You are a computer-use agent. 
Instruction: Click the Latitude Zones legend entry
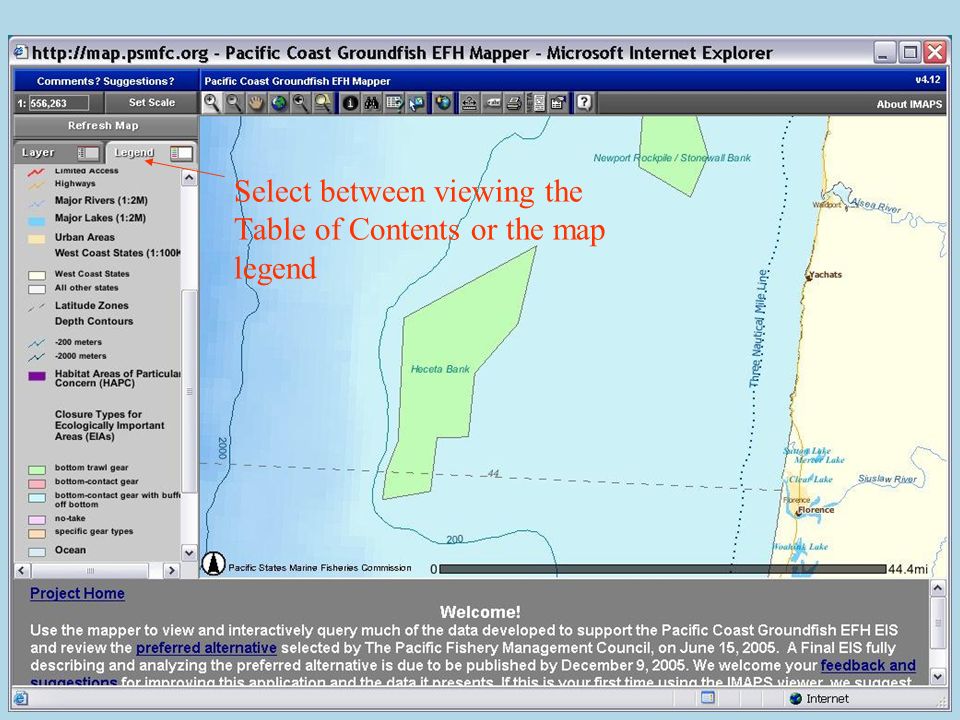92,305
